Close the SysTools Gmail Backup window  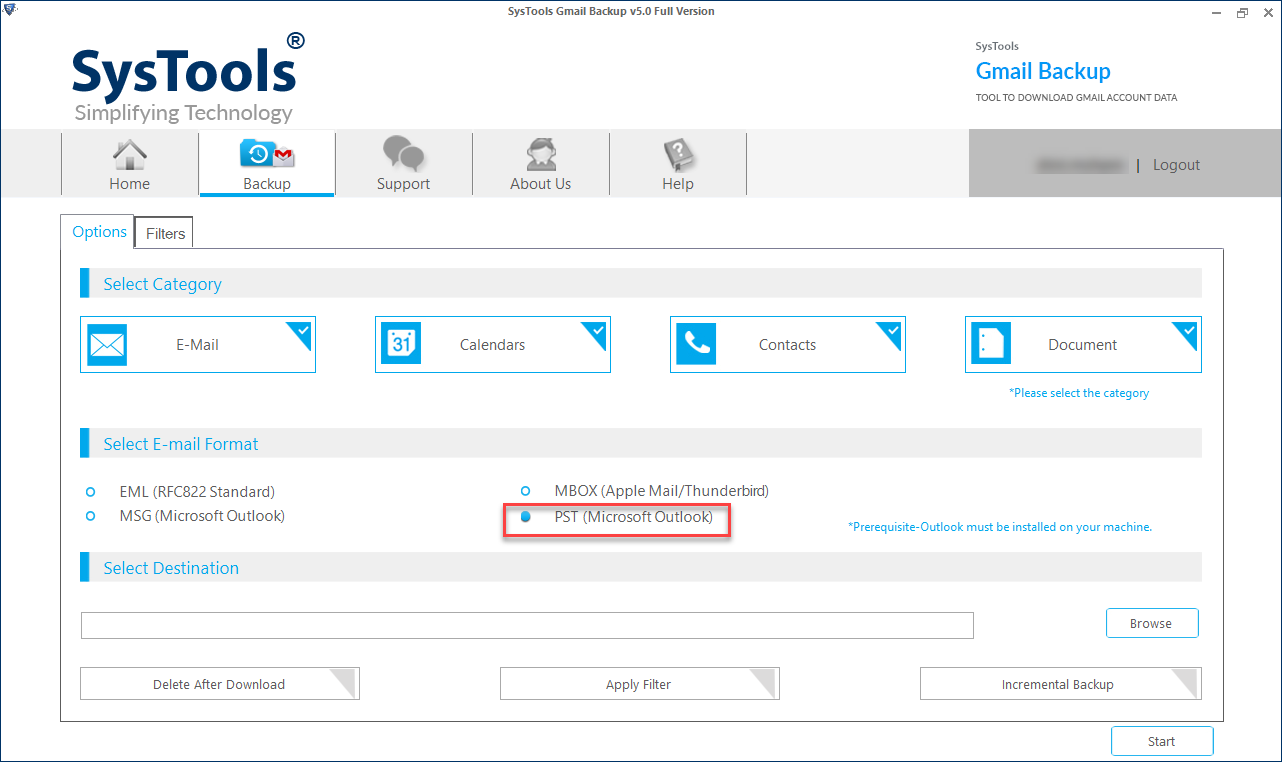1266,12
